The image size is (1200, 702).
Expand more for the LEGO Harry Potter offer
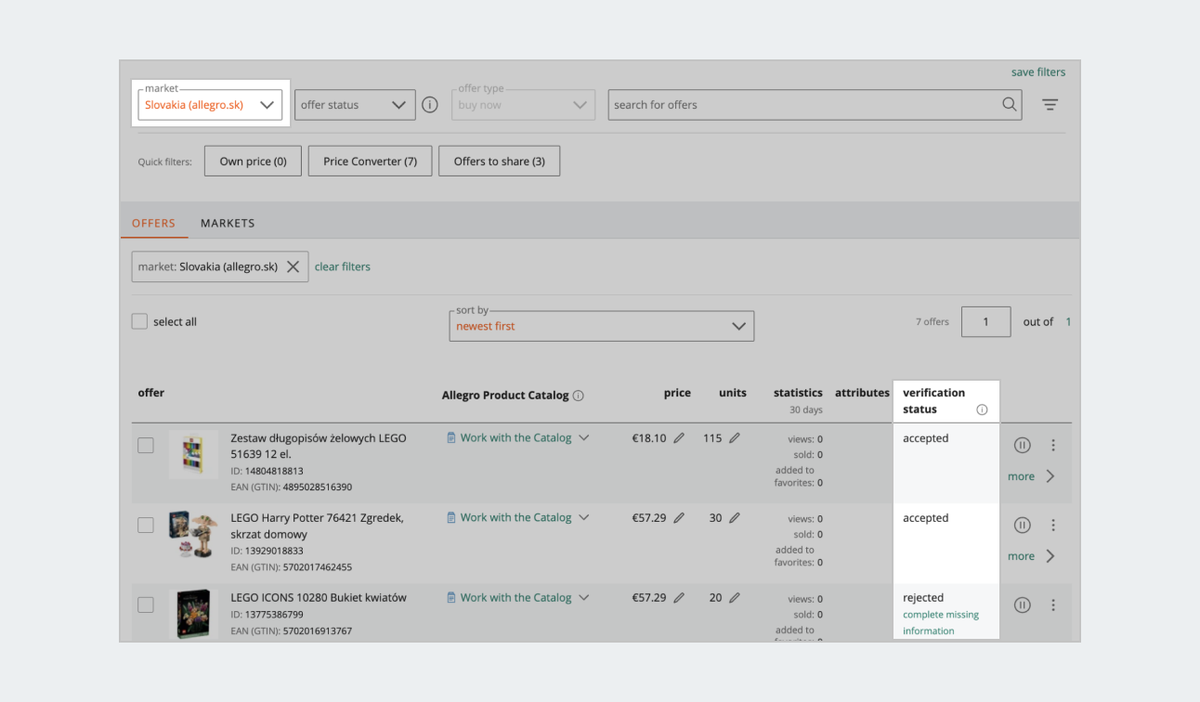pos(1031,556)
